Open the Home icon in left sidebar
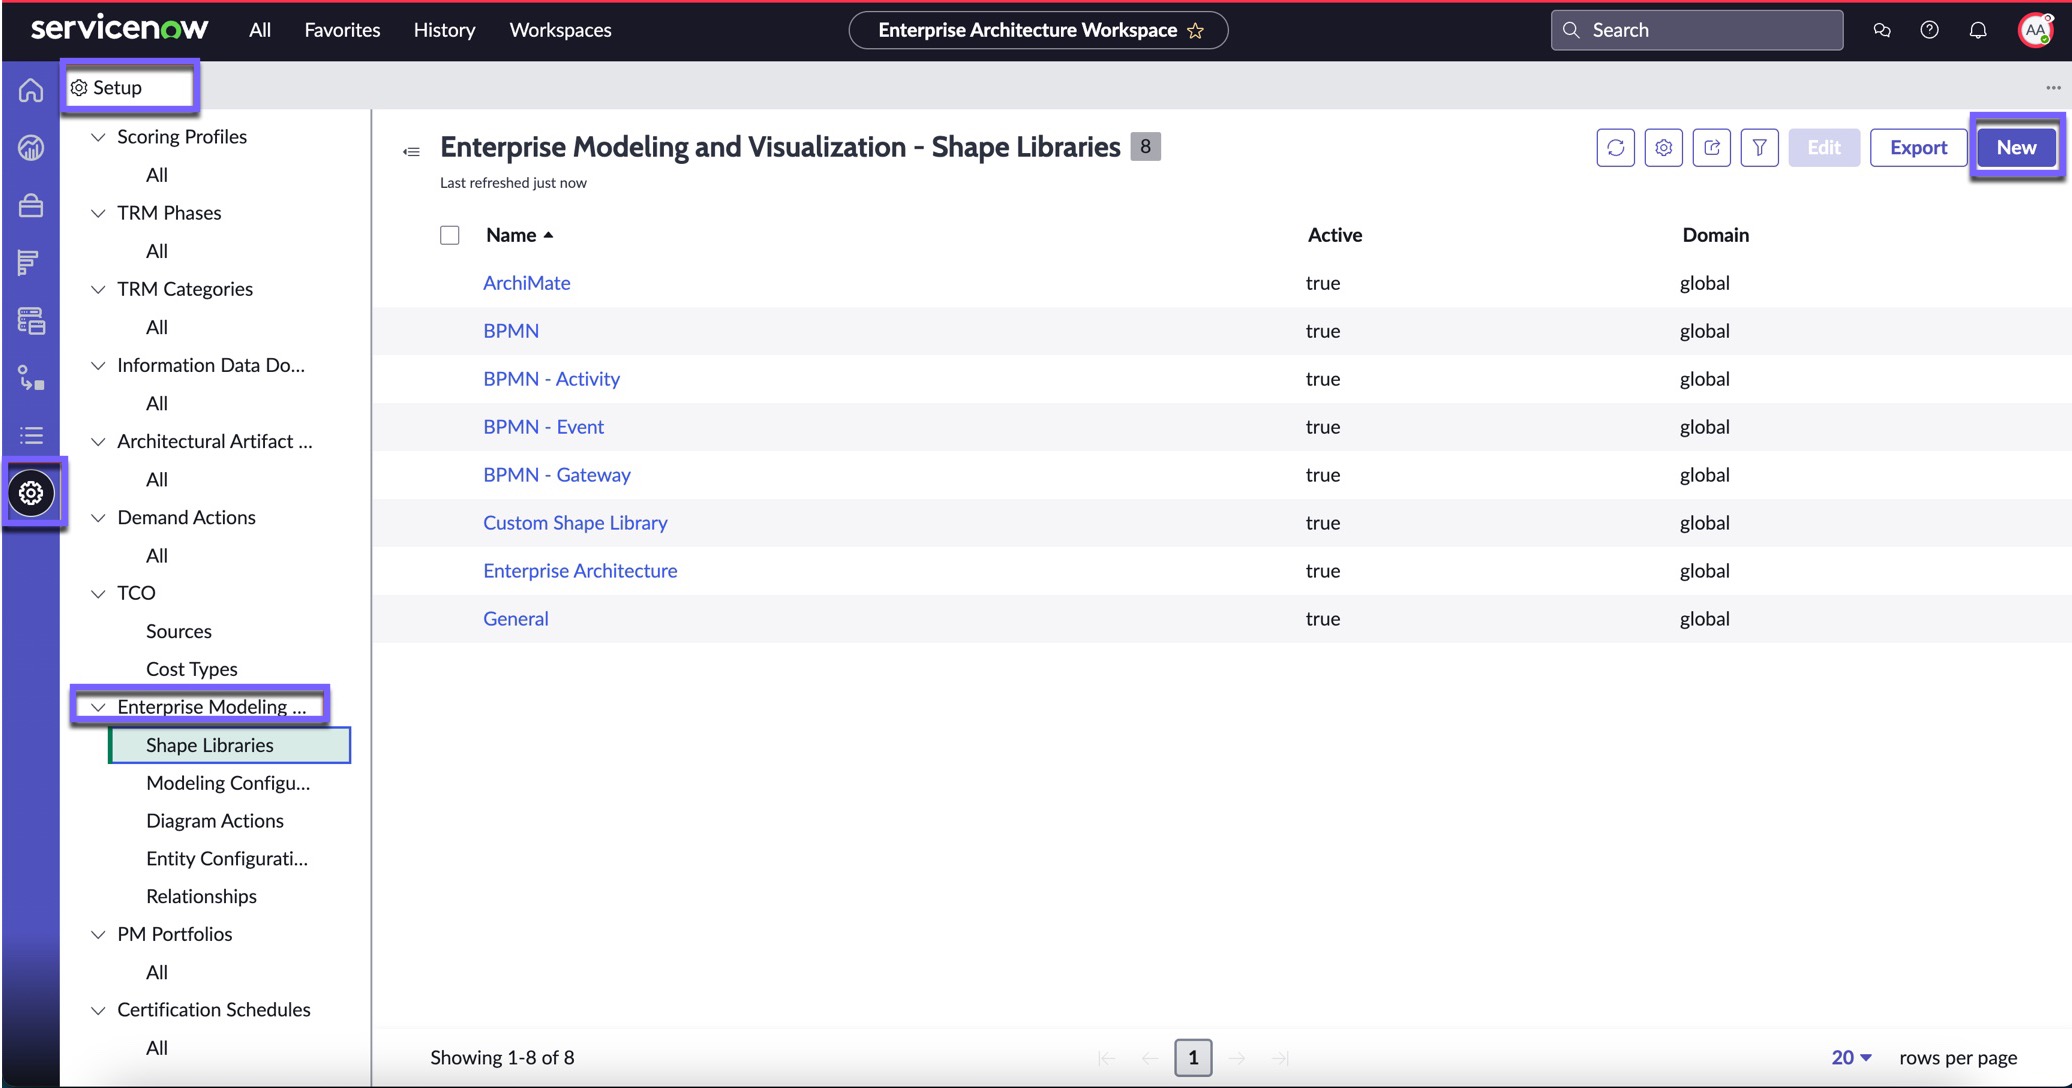This screenshot has height=1088, width=2072. coord(31,90)
